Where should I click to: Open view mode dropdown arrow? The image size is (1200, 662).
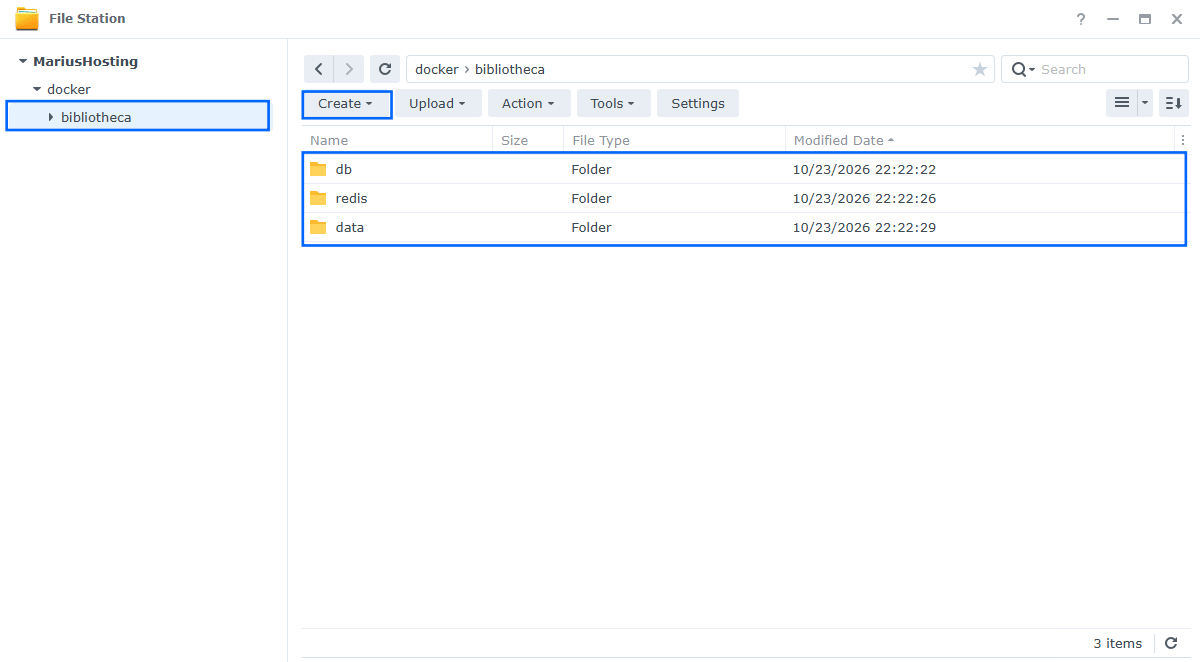1145,103
